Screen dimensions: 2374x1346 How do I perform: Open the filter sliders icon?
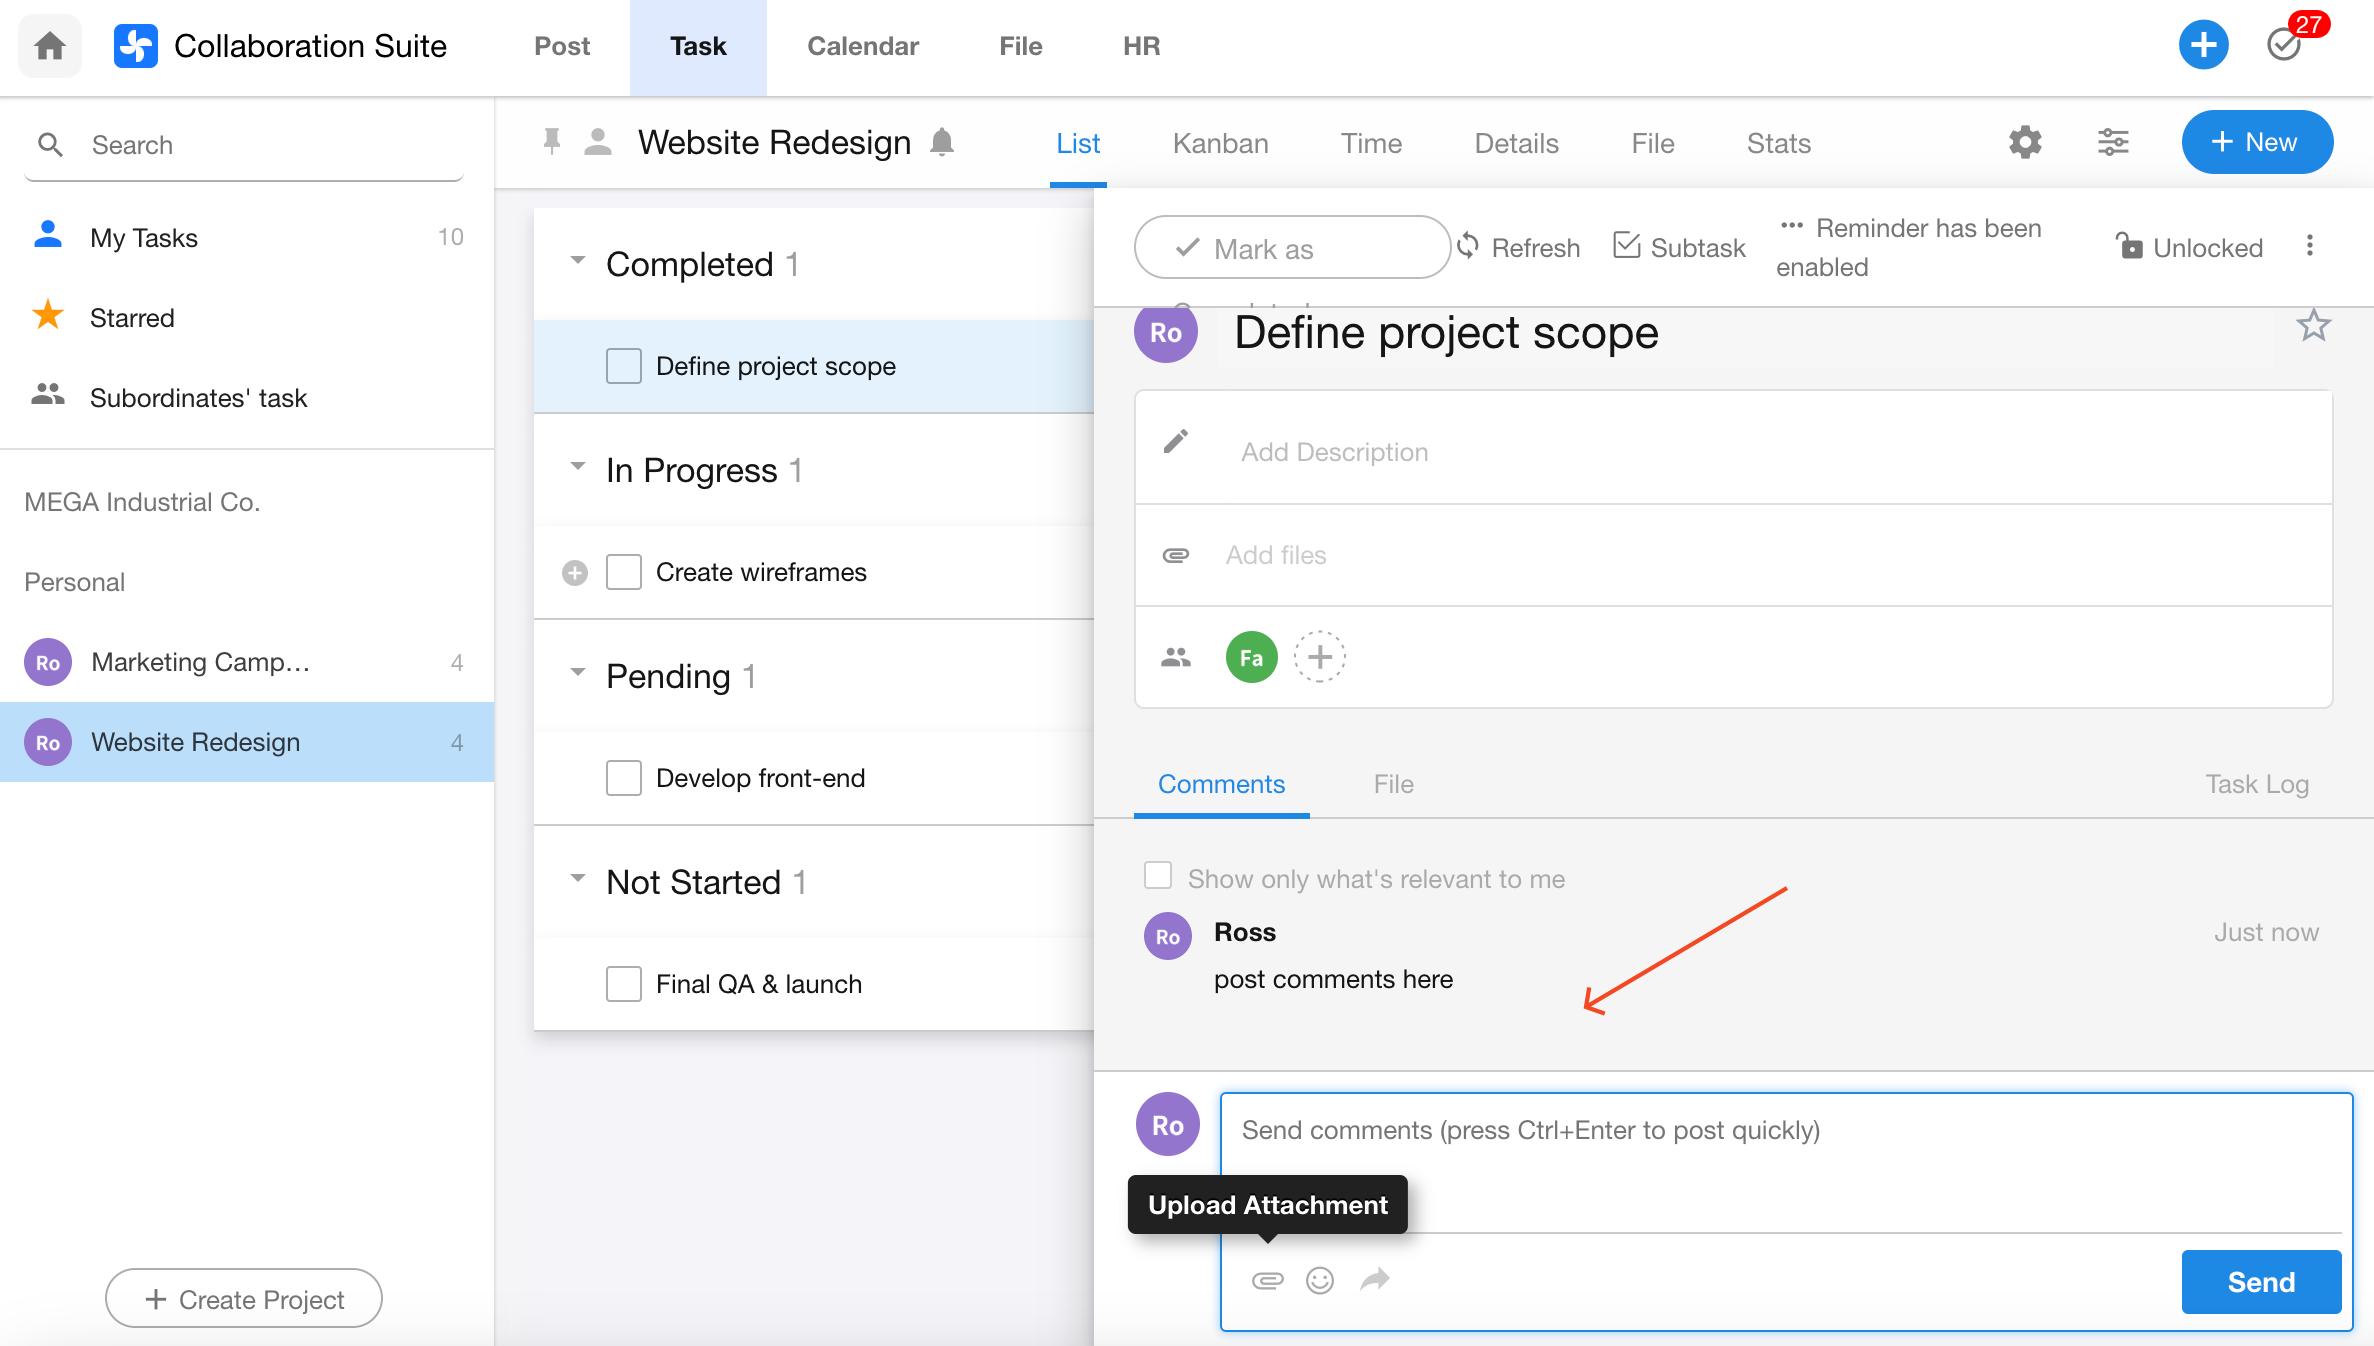pos(2112,143)
